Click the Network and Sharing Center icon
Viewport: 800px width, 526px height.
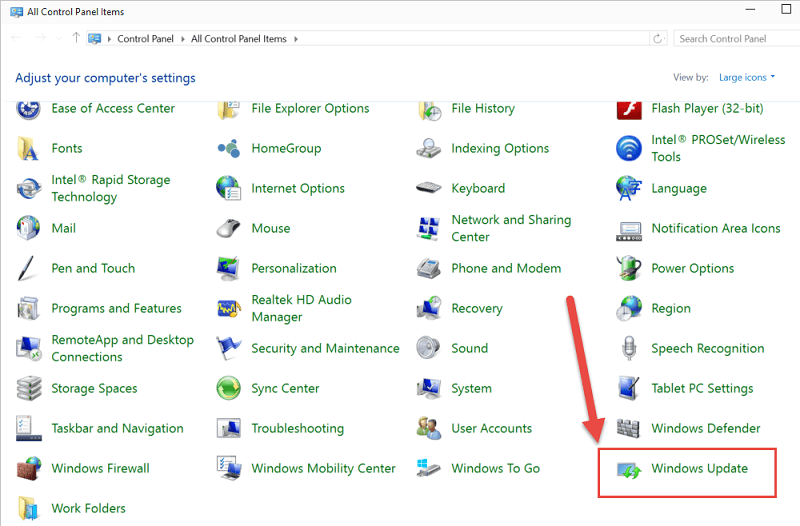[429, 228]
